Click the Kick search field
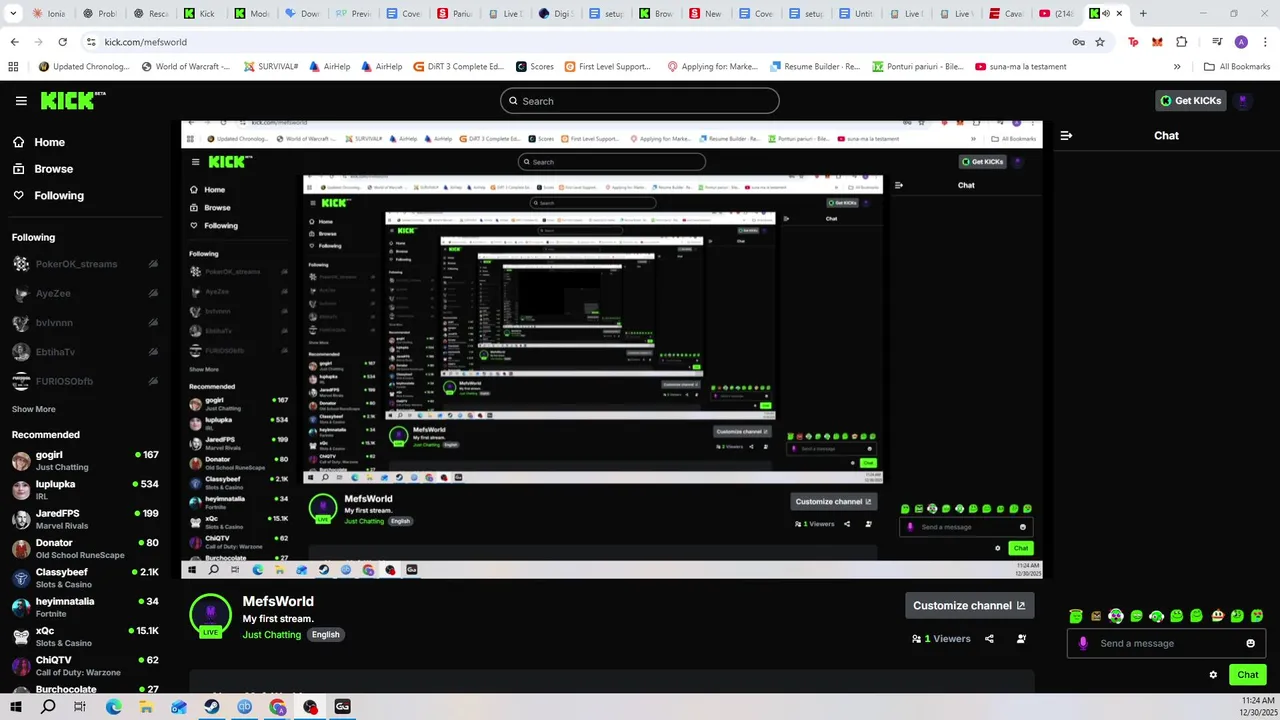Image resolution: width=1280 pixels, height=720 pixels. click(640, 101)
